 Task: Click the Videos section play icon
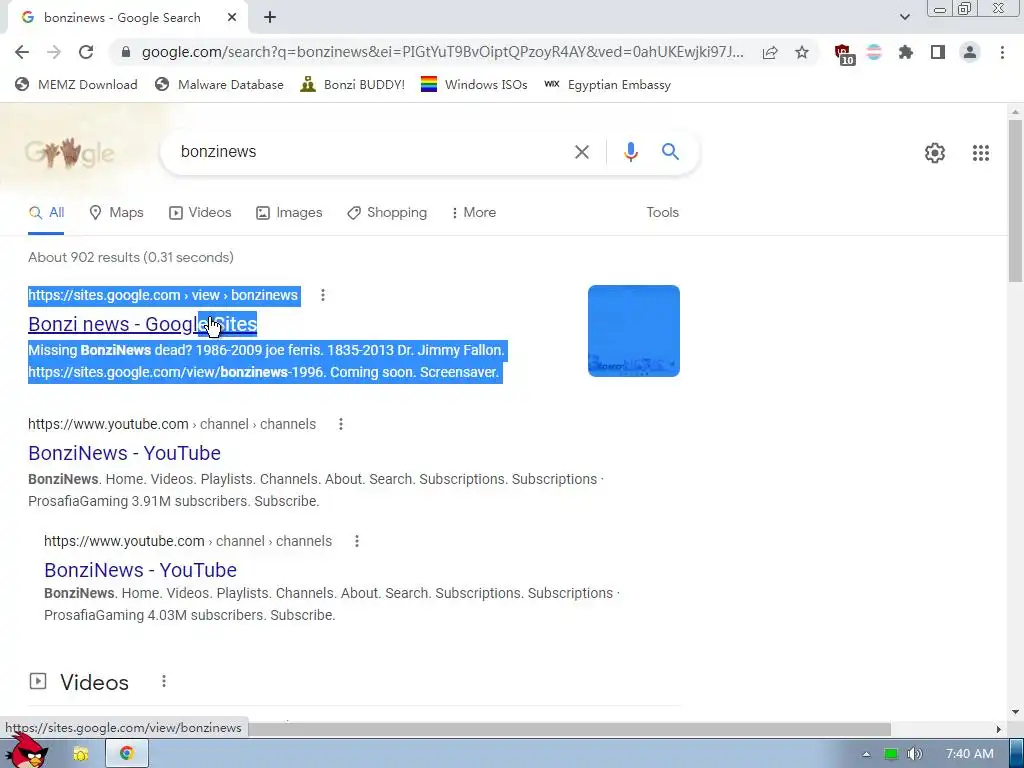[38, 681]
